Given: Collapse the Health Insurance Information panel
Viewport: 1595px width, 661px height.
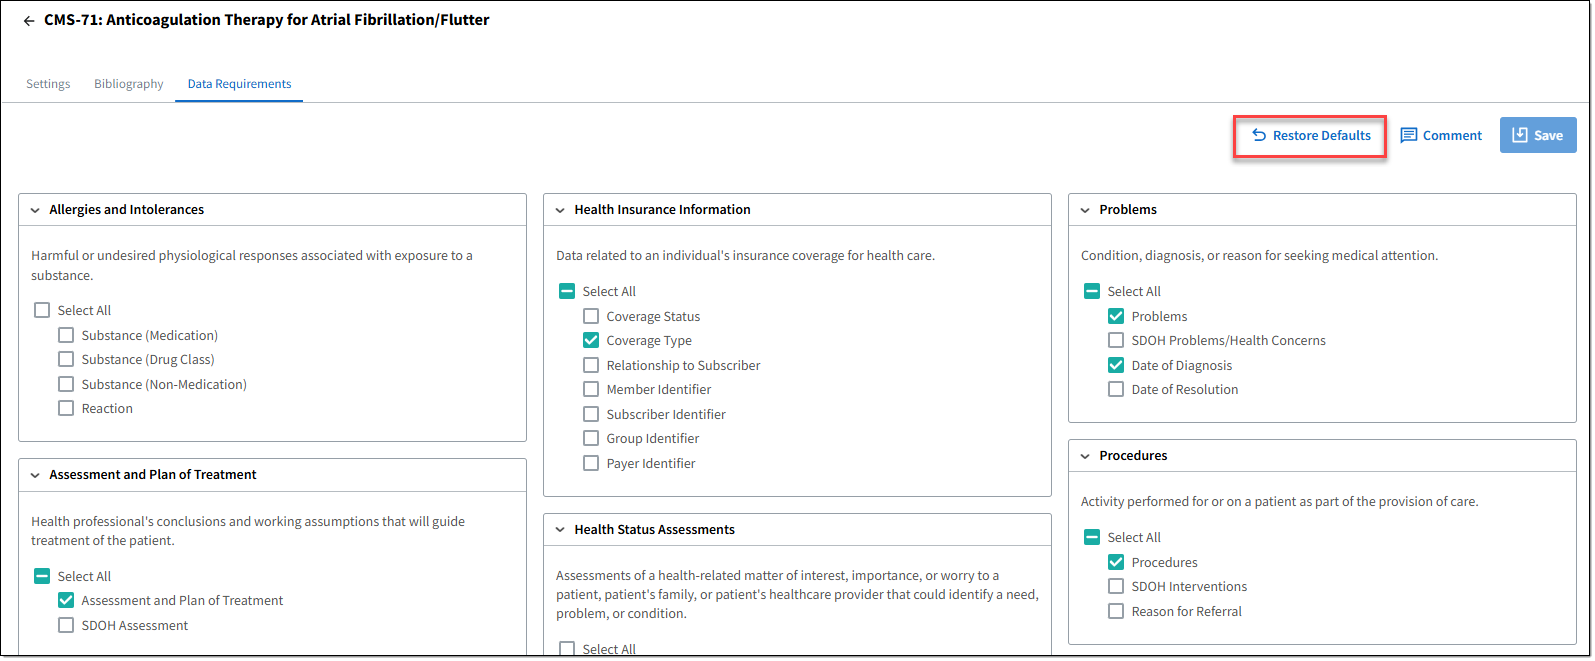Looking at the screenshot, I should tap(560, 210).
